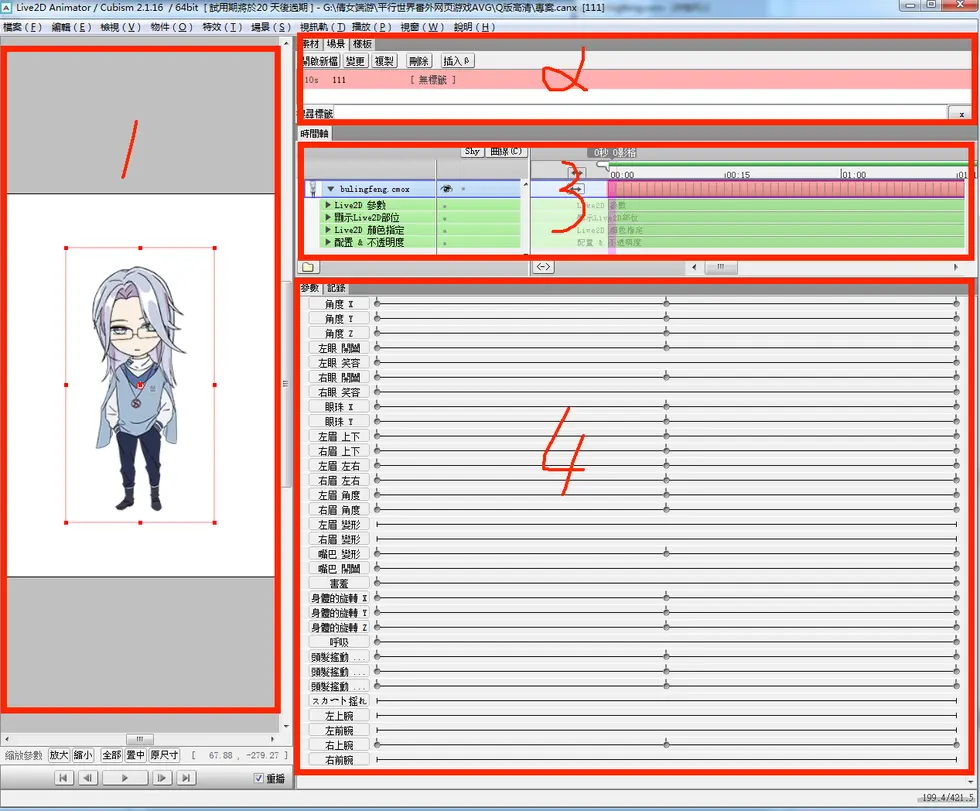Image resolution: width=980 pixels, height=811 pixels.
Task: Toggle the Shy button
Action: pyautogui.click(x=472, y=151)
